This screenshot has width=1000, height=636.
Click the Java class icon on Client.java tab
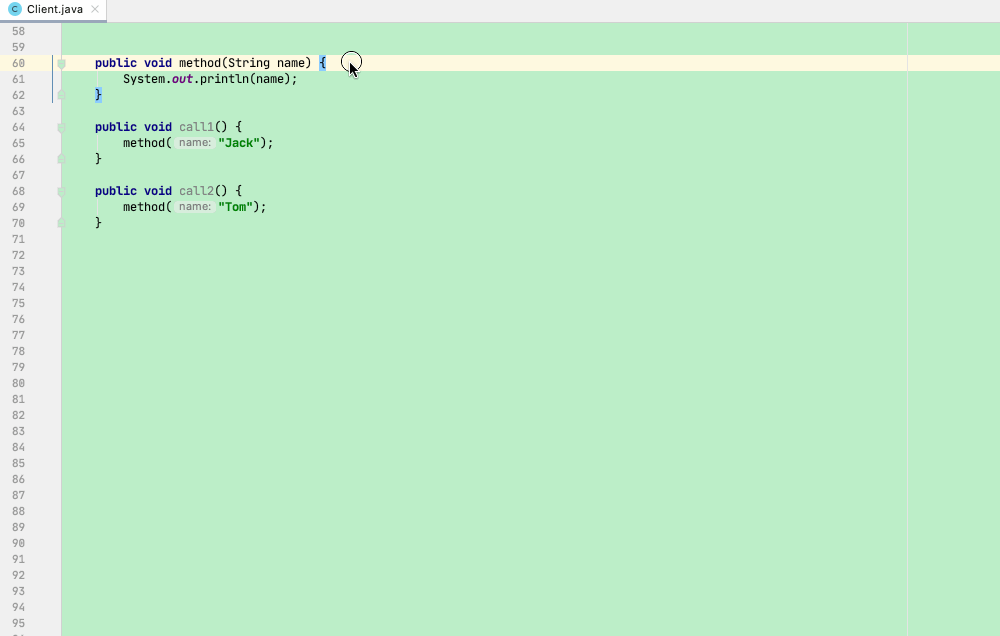tap(14, 9)
